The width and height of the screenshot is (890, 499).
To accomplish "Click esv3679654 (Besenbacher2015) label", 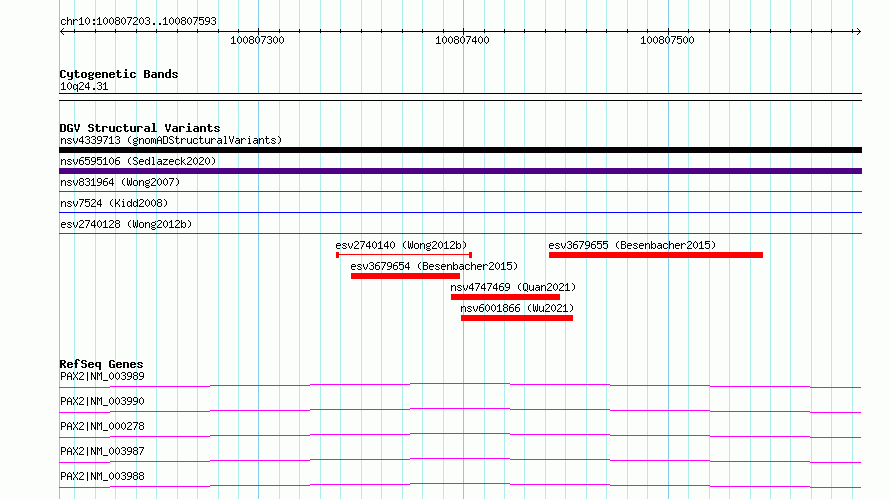I will tap(434, 266).
